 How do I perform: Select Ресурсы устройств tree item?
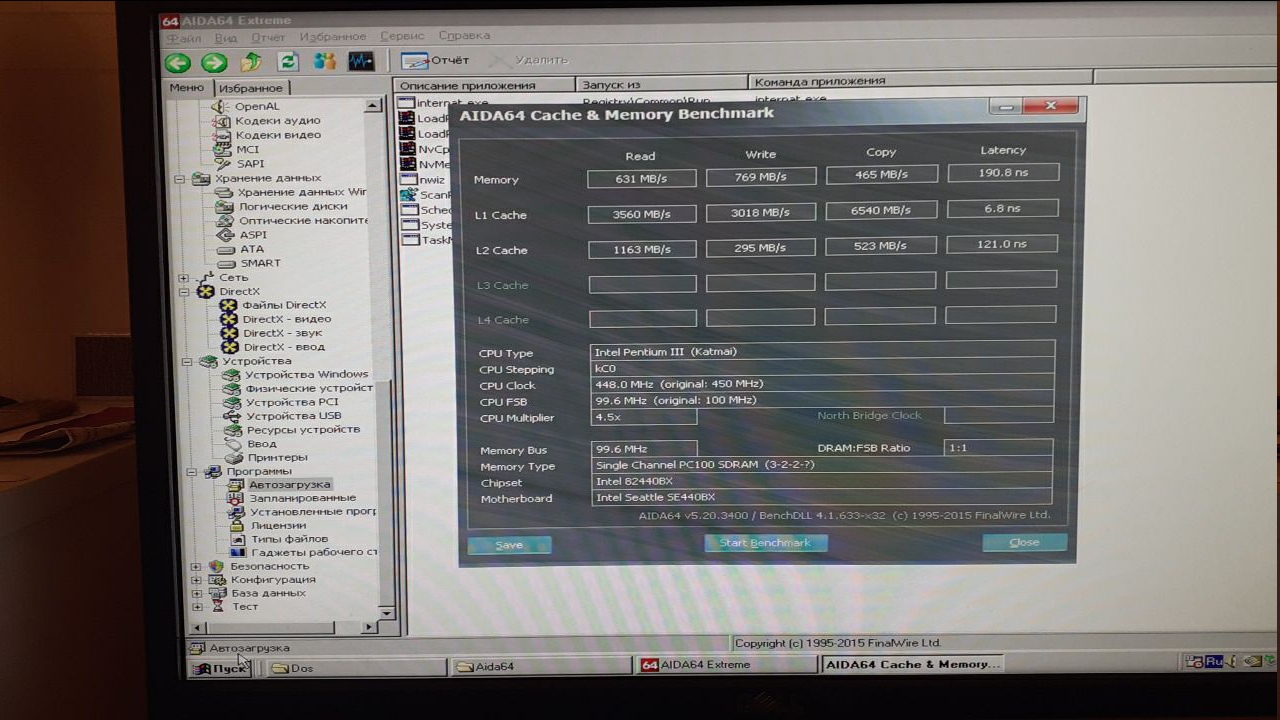click(303, 430)
